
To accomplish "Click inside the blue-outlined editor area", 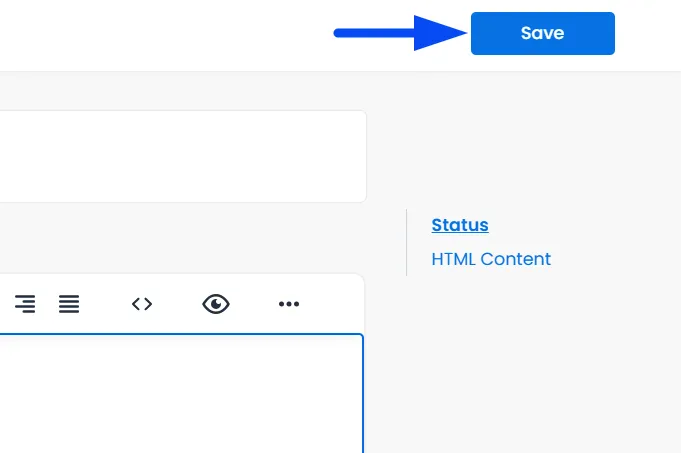I will pyautogui.click(x=182, y=393).
